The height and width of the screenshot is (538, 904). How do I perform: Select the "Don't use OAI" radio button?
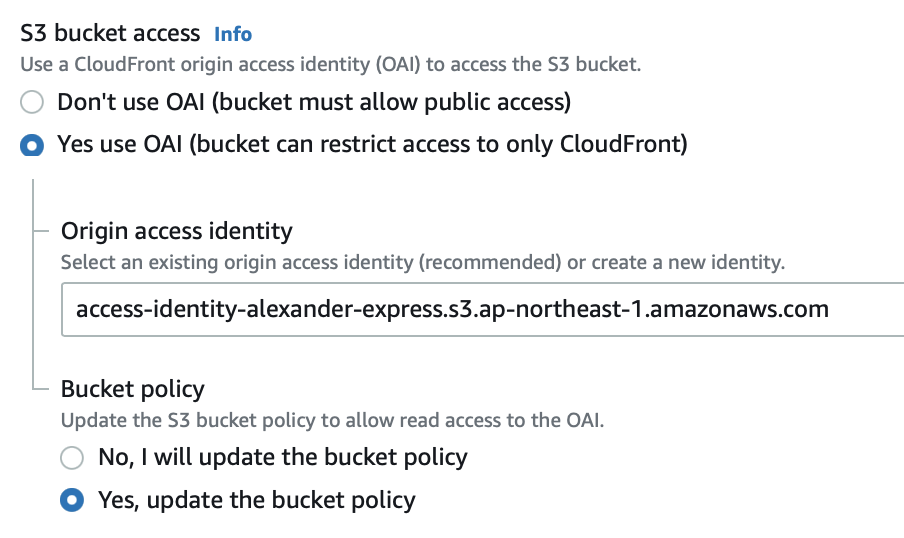[34, 102]
